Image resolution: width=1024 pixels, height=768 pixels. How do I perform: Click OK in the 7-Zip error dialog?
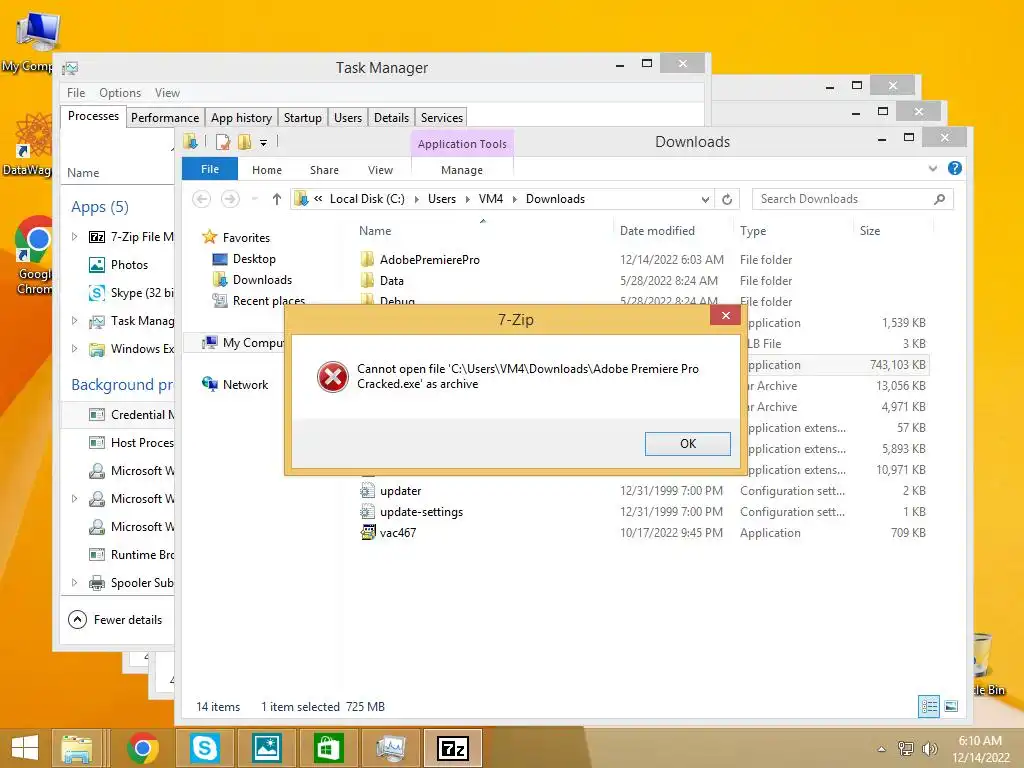tap(687, 443)
